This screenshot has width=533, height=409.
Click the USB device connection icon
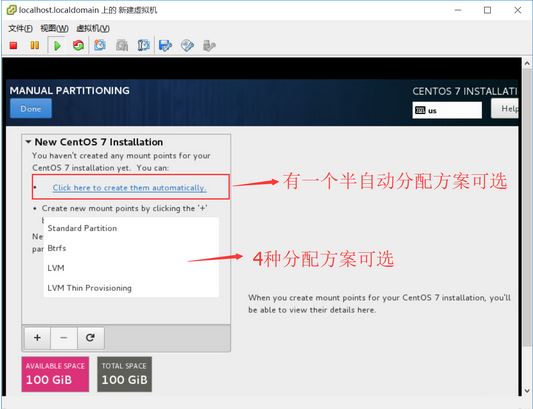[x=209, y=46]
